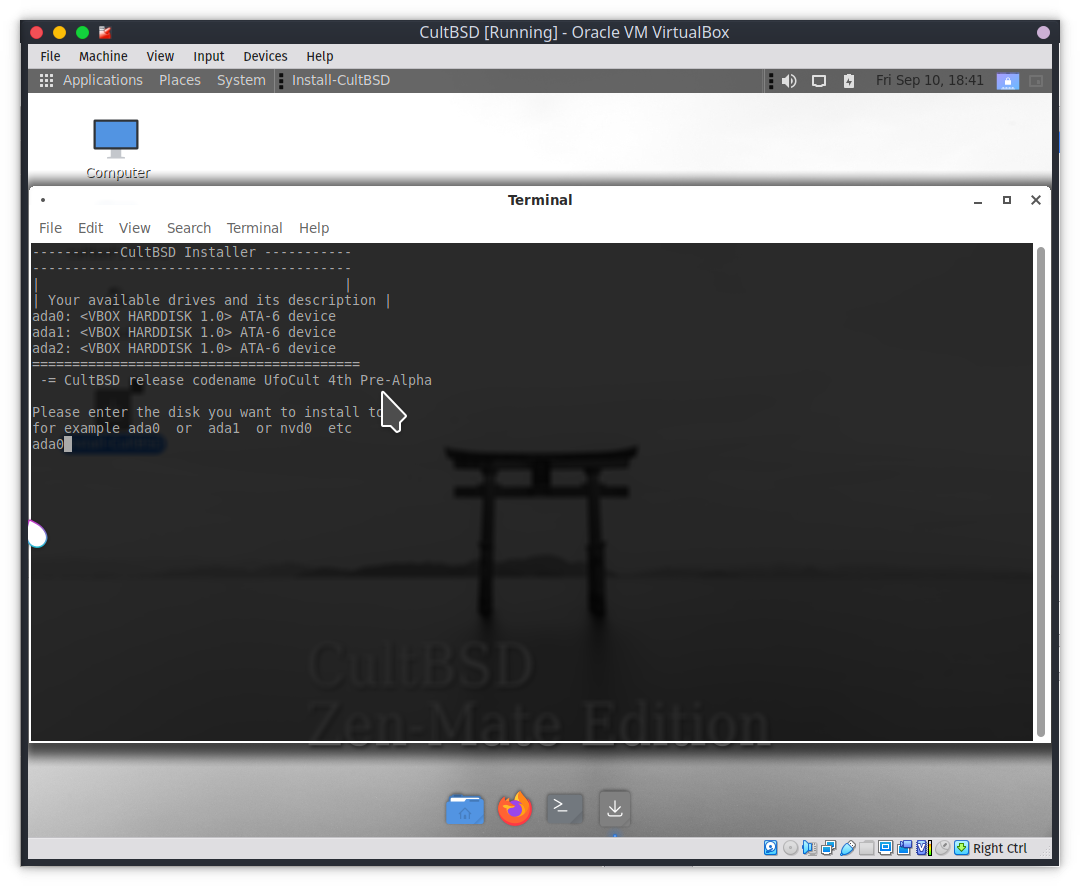Click the terminal's vertical scrollbar
This screenshot has width=1080, height=887.
(x=1041, y=490)
